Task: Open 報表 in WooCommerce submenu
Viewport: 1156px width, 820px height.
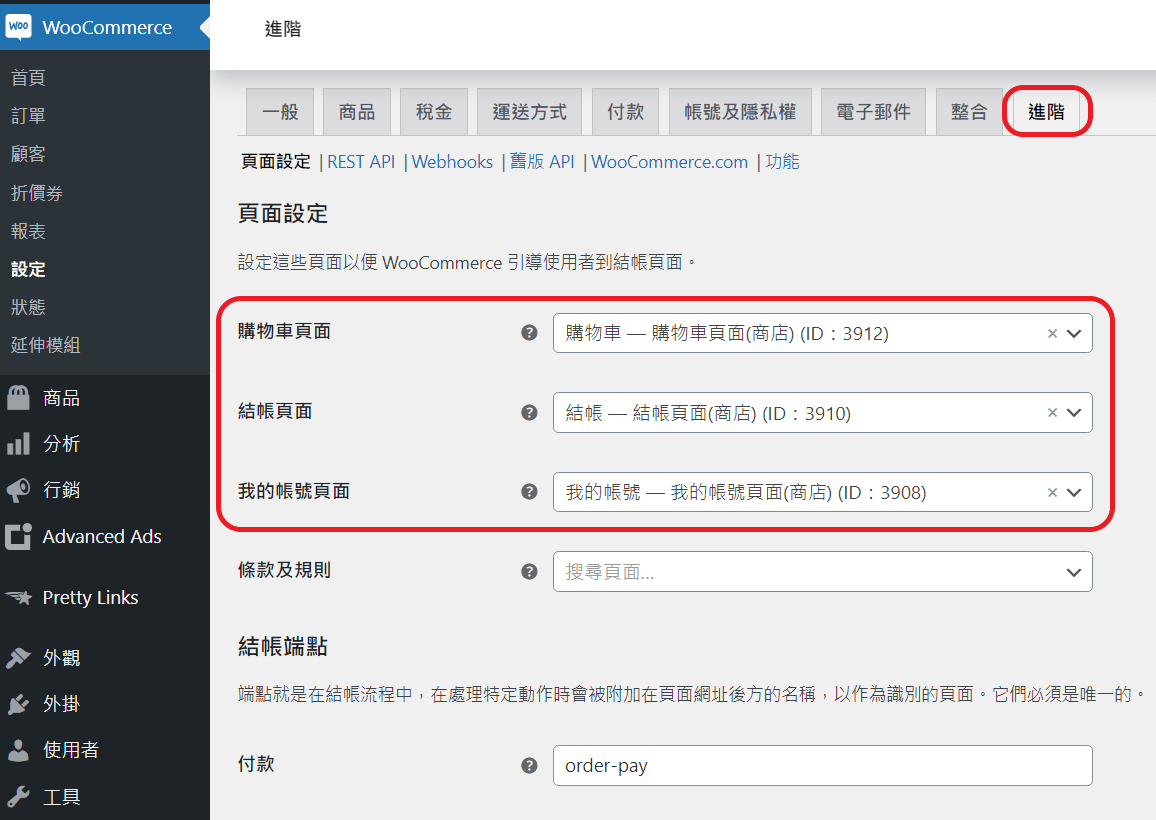Action: click(28, 231)
